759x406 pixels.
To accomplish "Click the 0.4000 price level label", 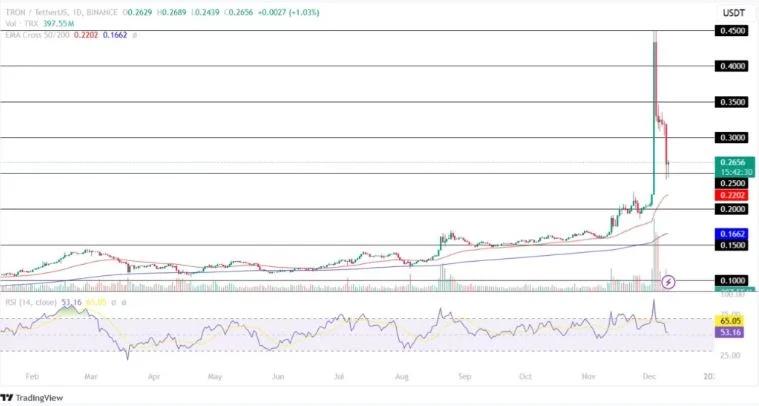I will [732, 66].
